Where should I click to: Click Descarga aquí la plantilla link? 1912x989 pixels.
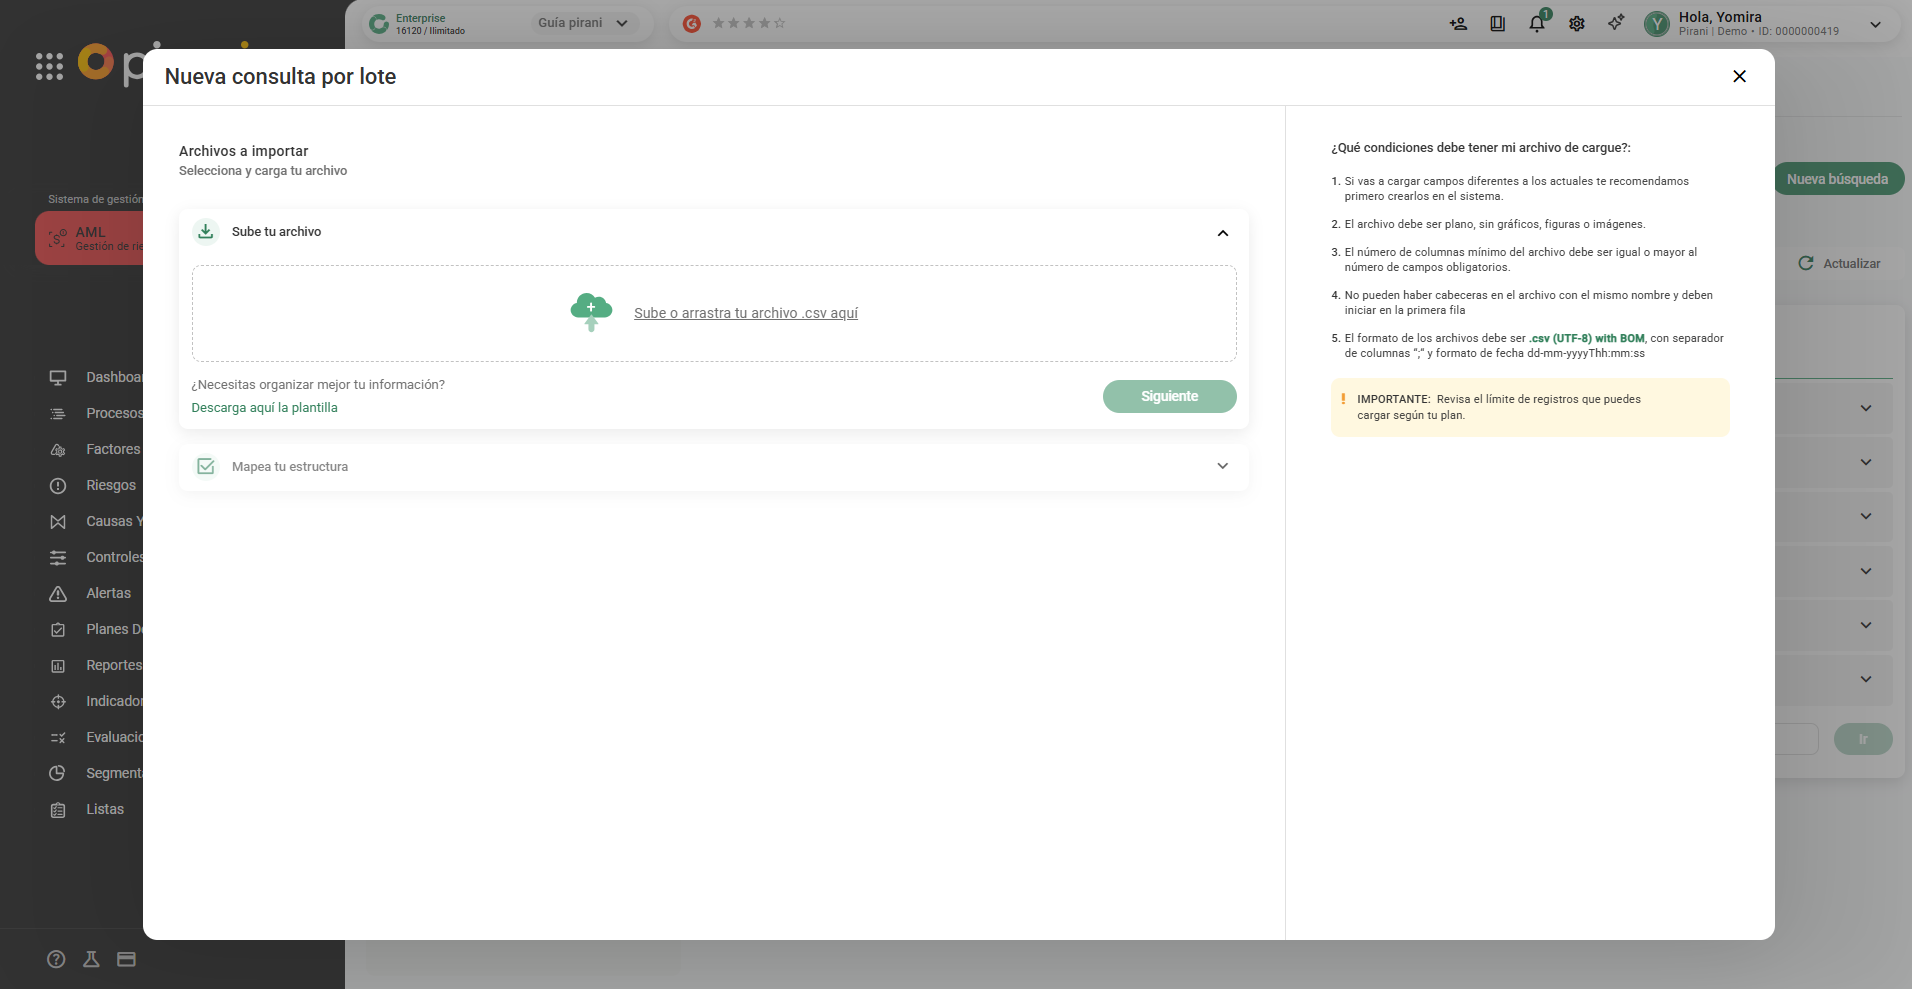(264, 408)
